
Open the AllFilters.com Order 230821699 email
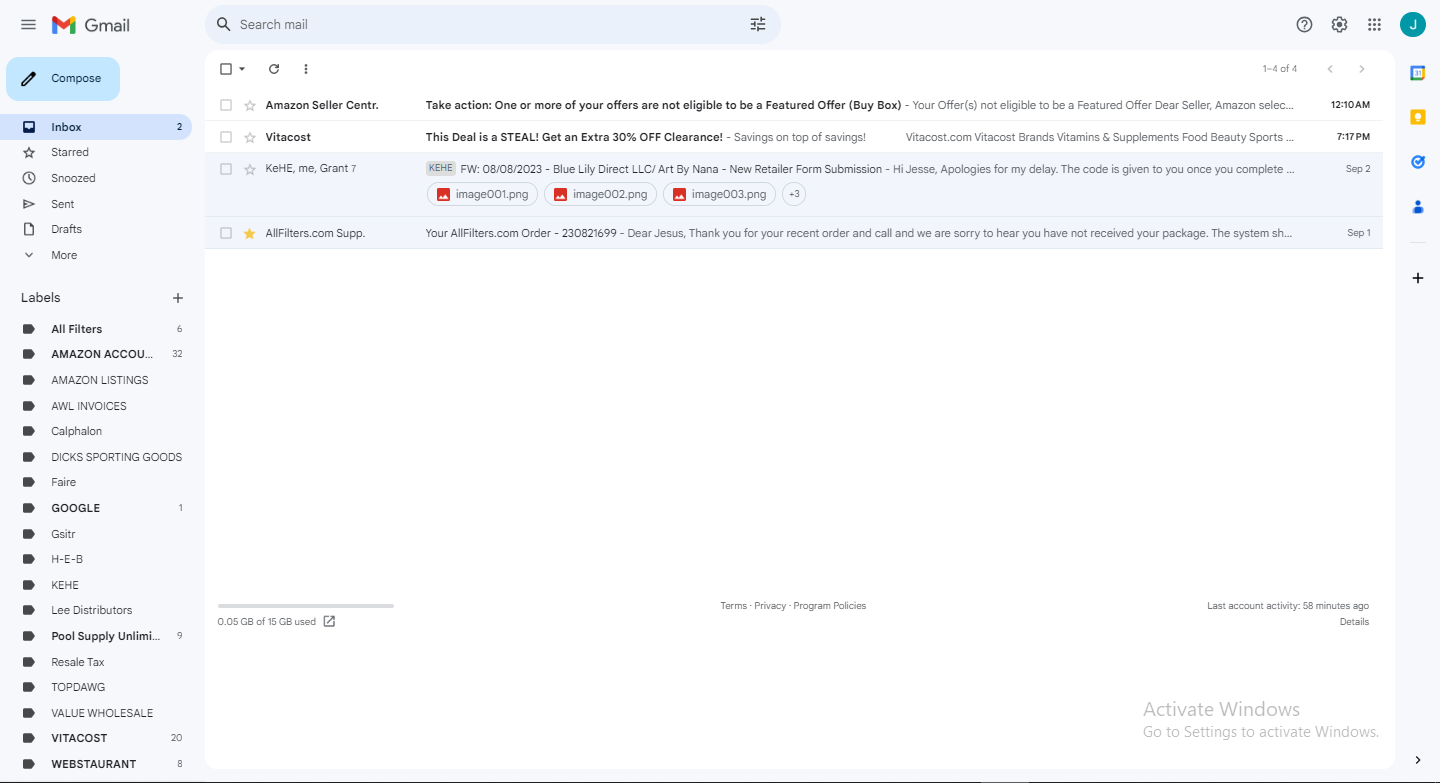[794, 233]
